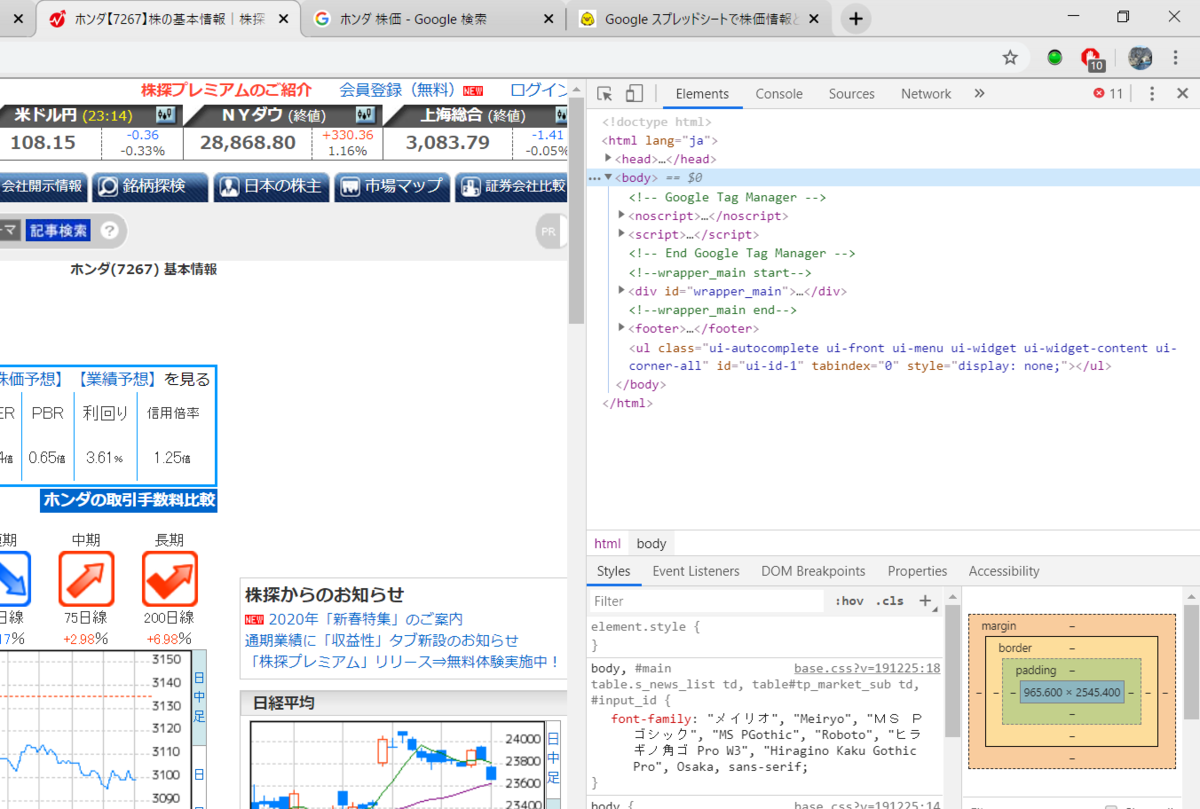1200x809 pixels.
Task: Add new style rule plus icon
Action: (x=925, y=601)
